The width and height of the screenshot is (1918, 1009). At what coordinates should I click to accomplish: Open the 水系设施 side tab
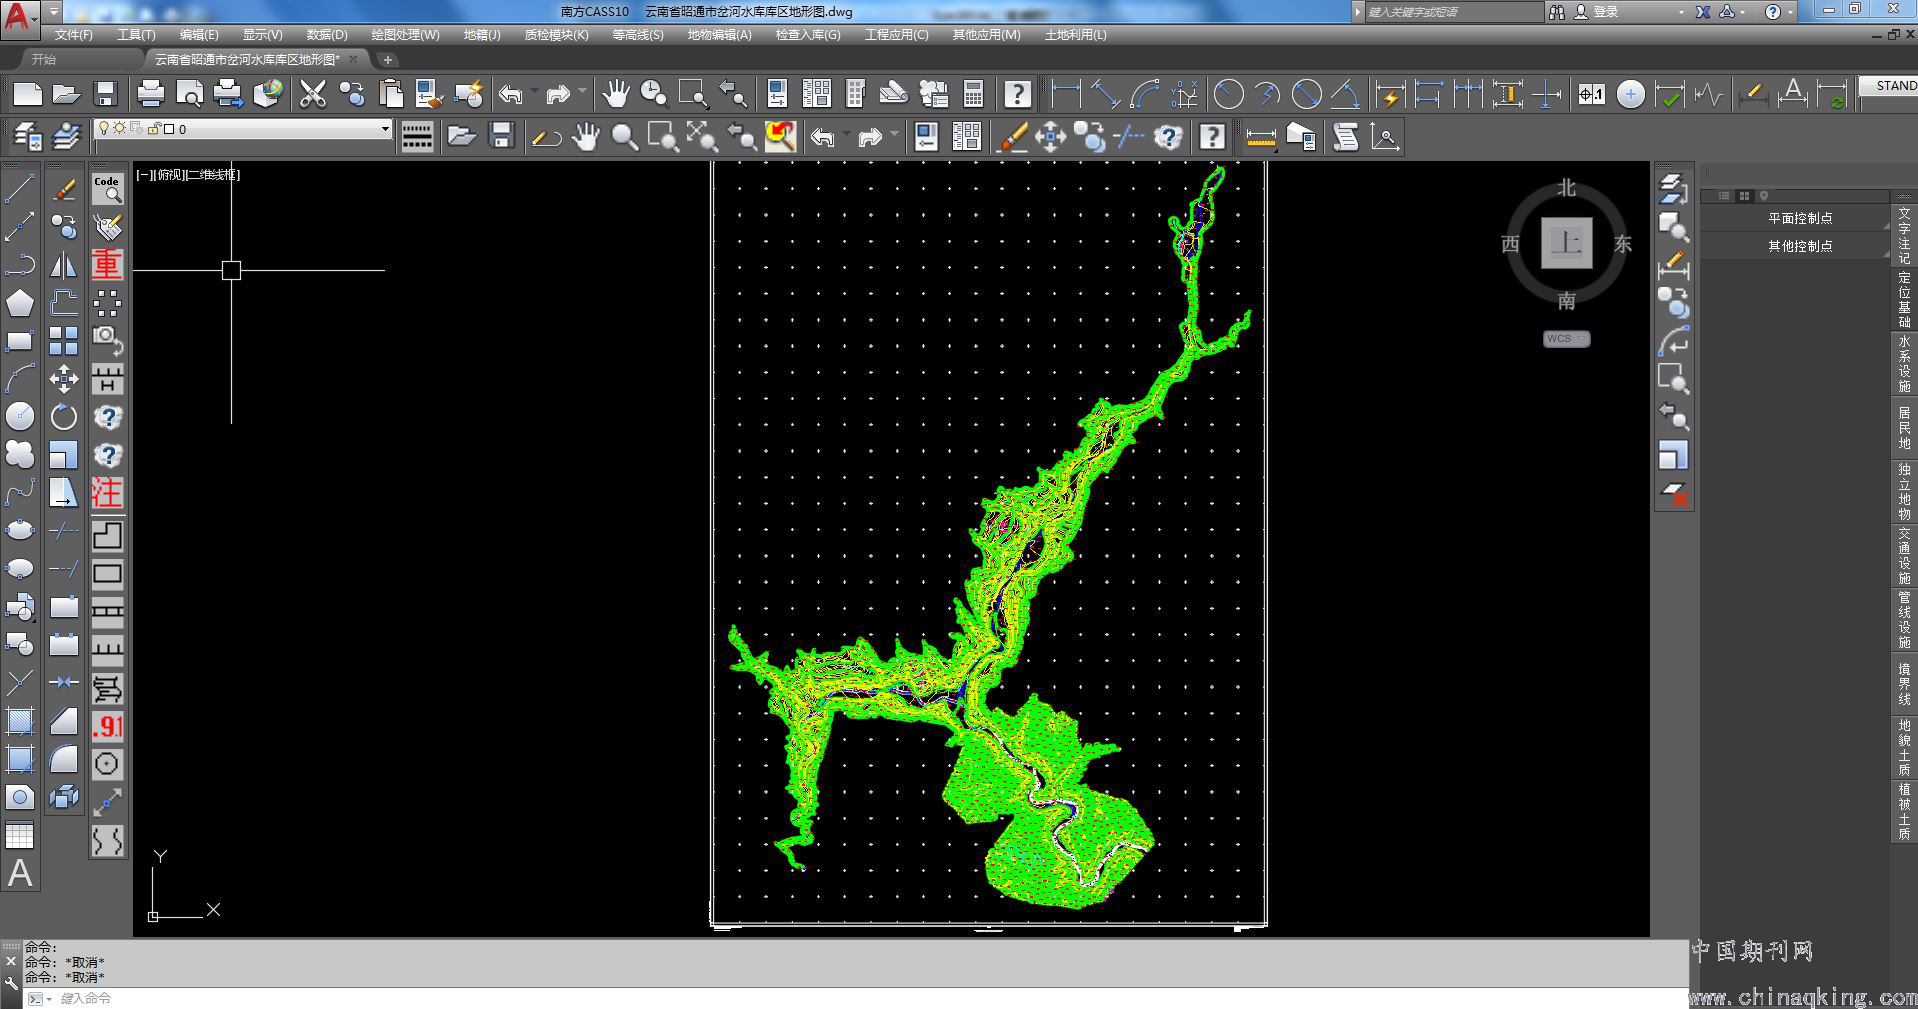pos(1904,364)
